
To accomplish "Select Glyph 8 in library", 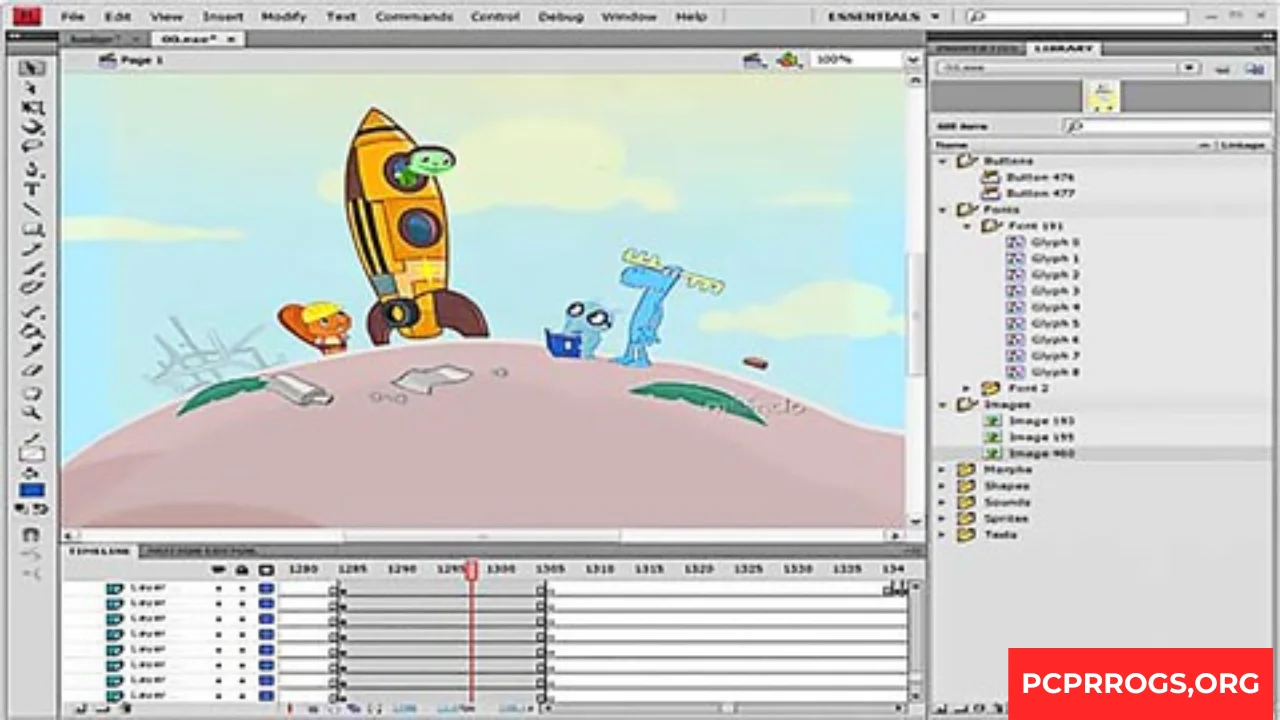I will coord(1043,372).
